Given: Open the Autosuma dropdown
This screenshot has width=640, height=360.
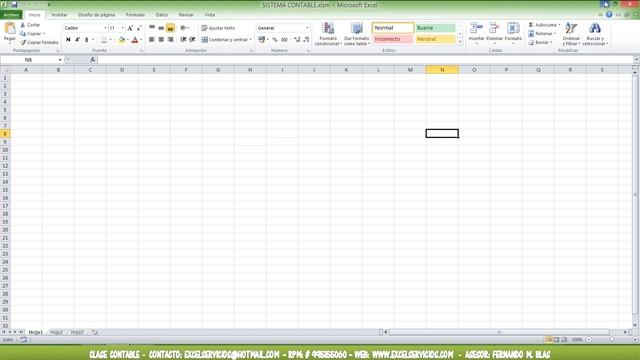Looking at the screenshot, I should click(x=559, y=25).
